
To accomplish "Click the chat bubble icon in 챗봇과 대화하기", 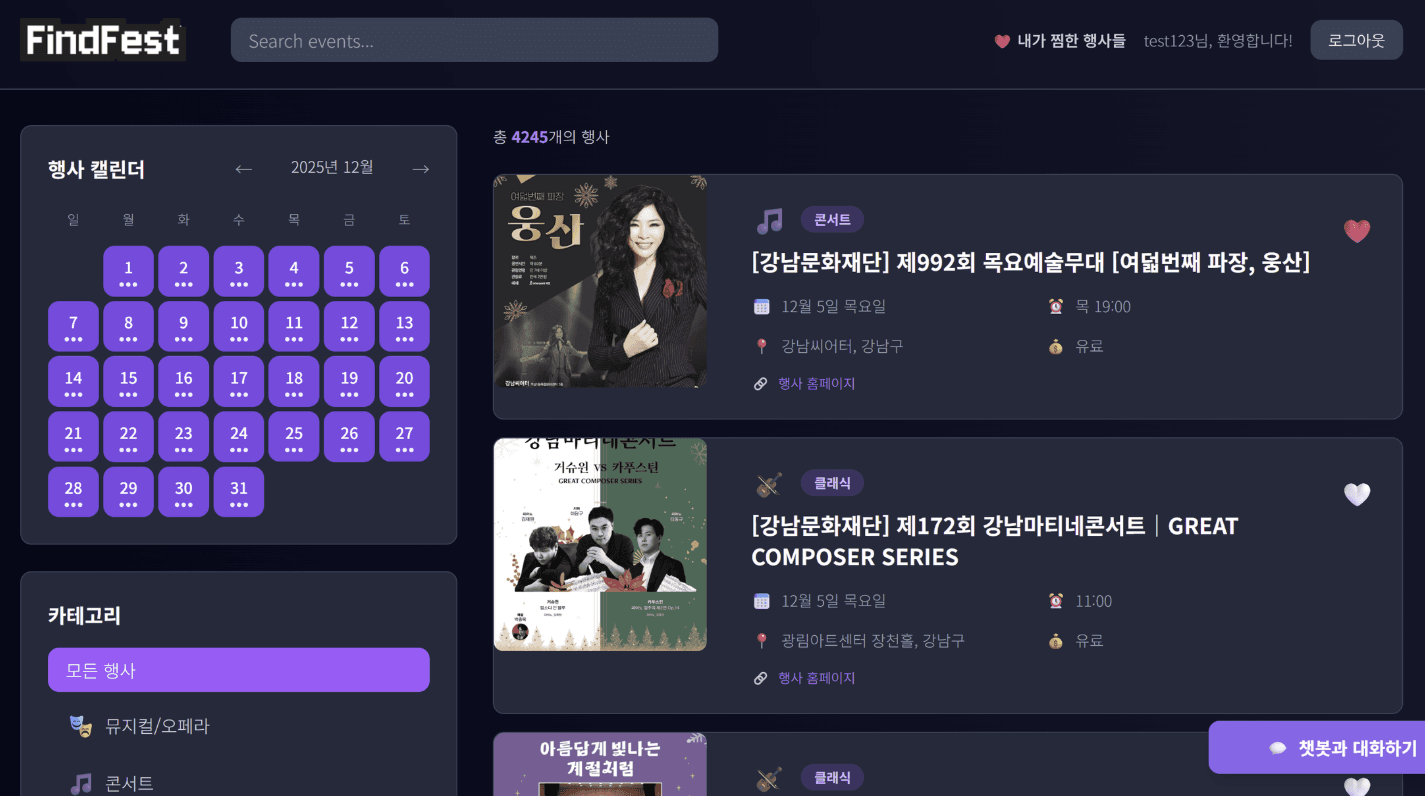I will [1277, 749].
